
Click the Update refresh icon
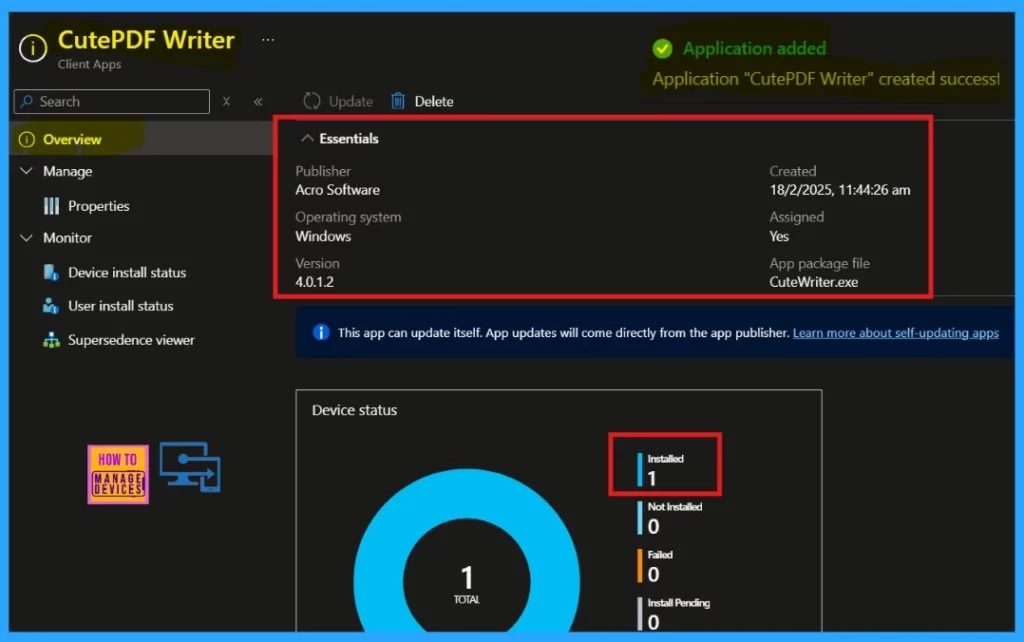point(312,101)
